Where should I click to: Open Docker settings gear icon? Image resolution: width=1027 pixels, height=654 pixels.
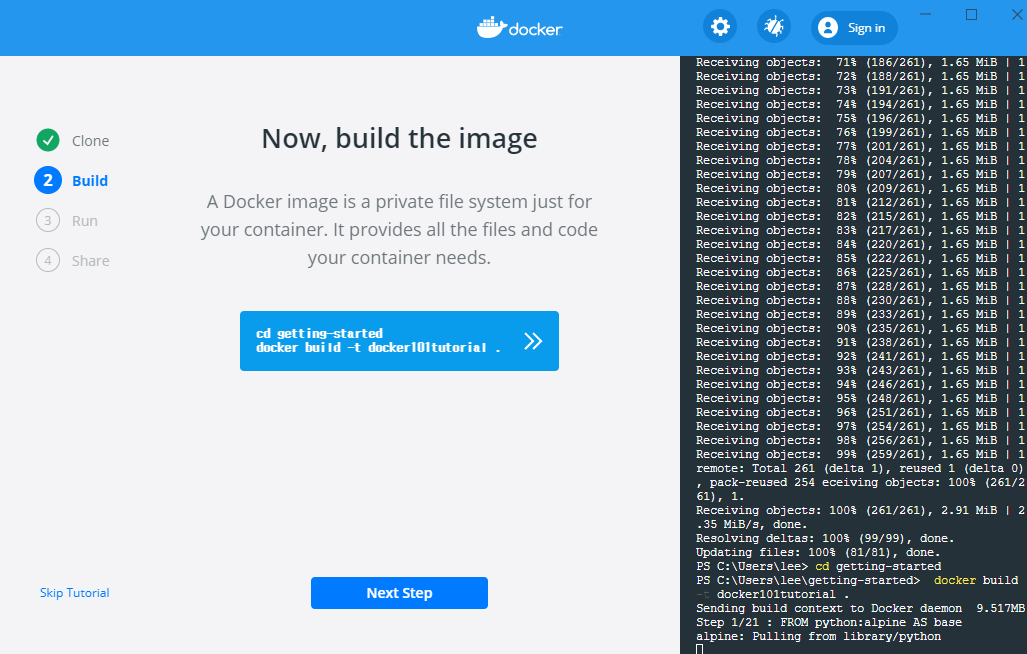pos(720,27)
